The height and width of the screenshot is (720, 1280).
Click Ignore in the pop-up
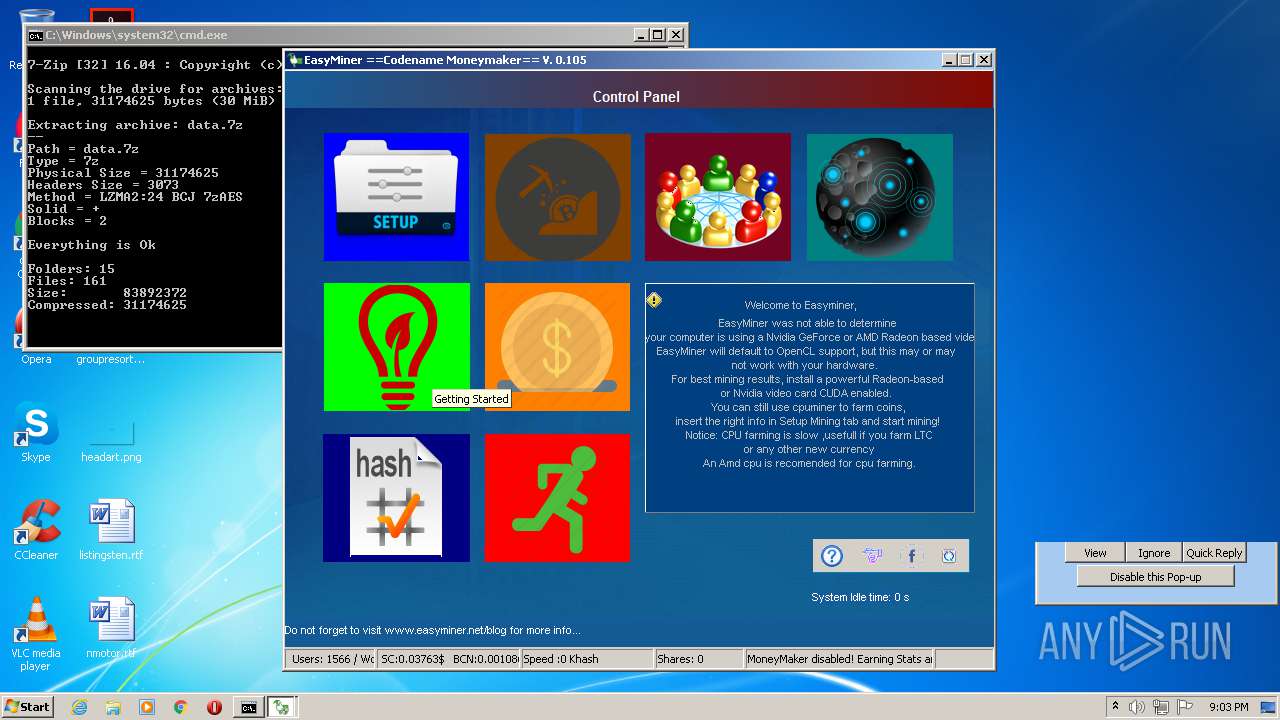(x=1154, y=553)
